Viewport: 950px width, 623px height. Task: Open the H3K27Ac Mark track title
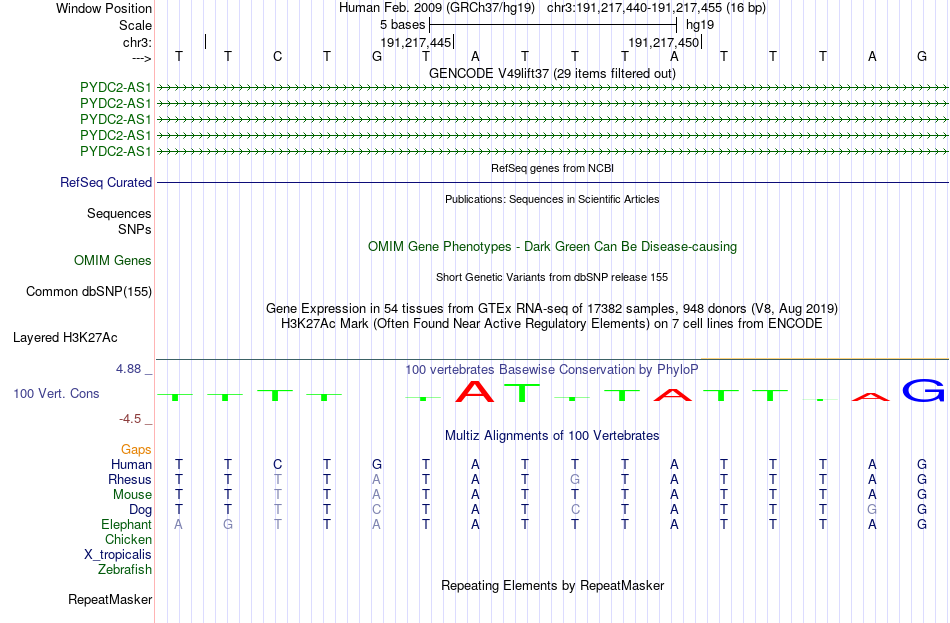pos(552,324)
